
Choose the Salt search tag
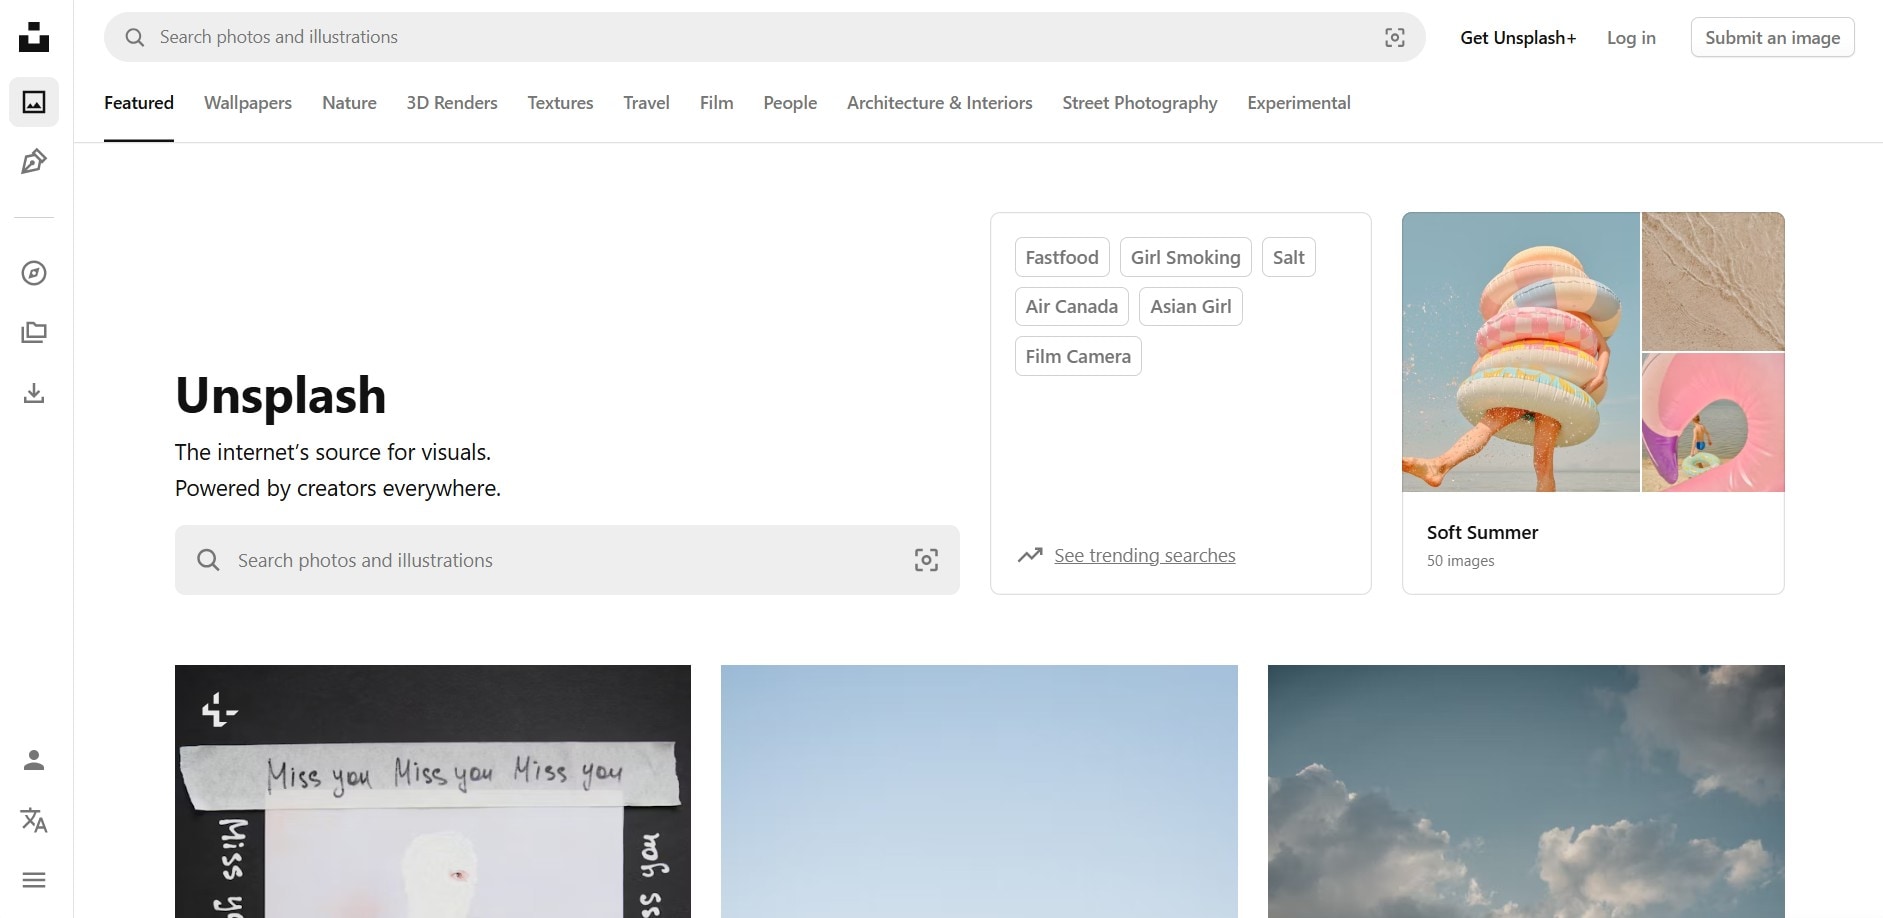(x=1288, y=257)
